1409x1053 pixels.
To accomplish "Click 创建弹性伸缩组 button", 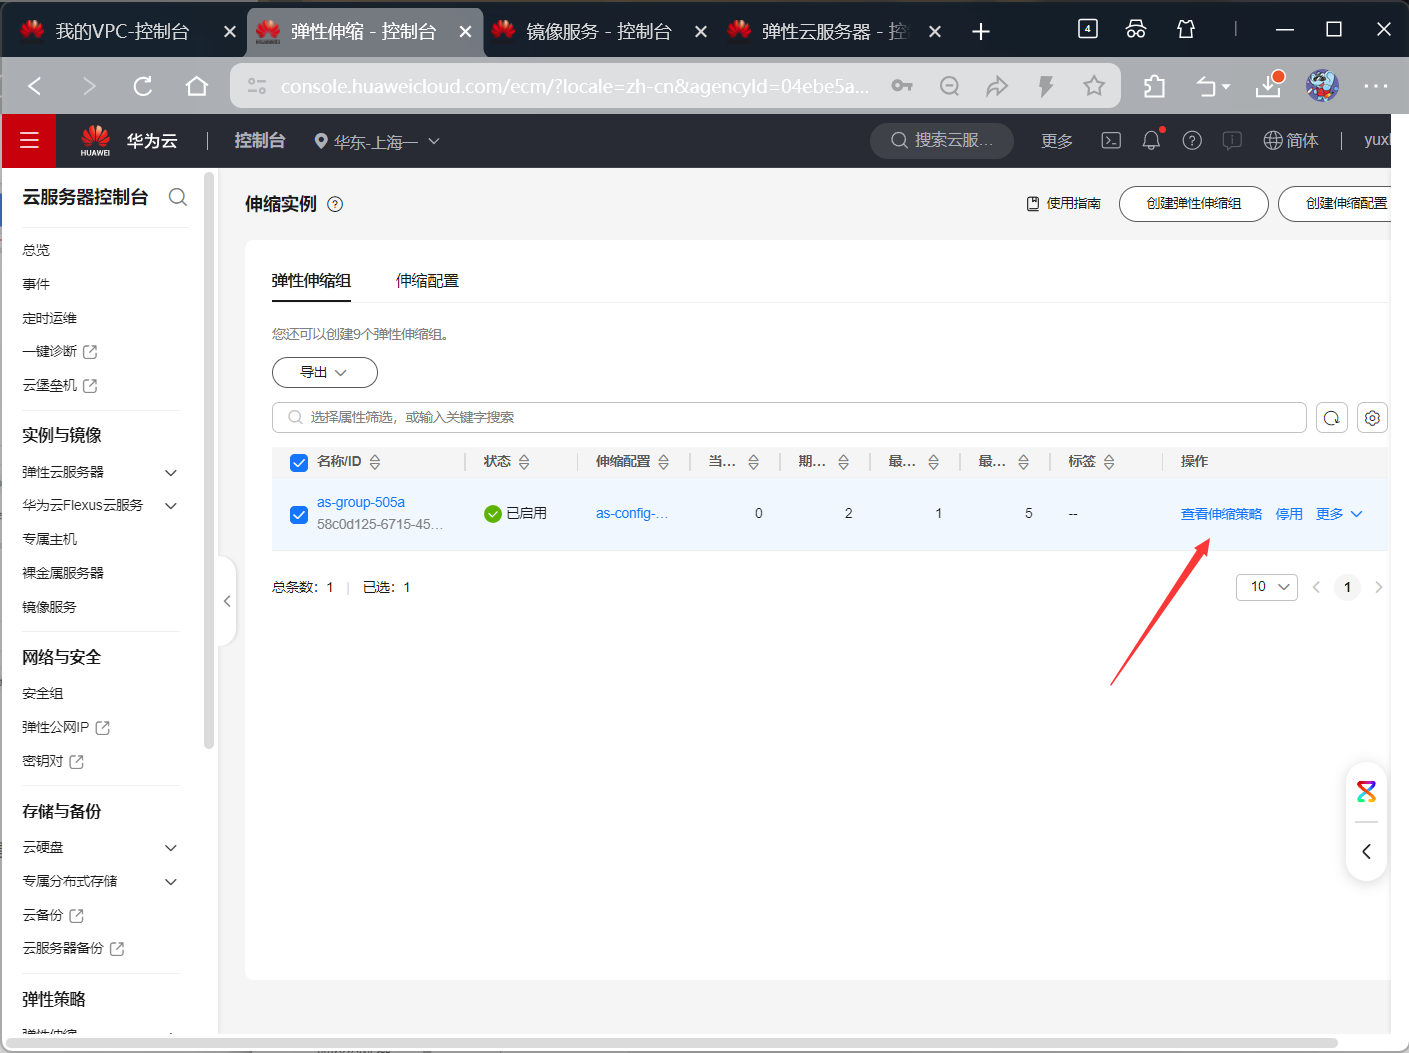I will pos(1194,204).
